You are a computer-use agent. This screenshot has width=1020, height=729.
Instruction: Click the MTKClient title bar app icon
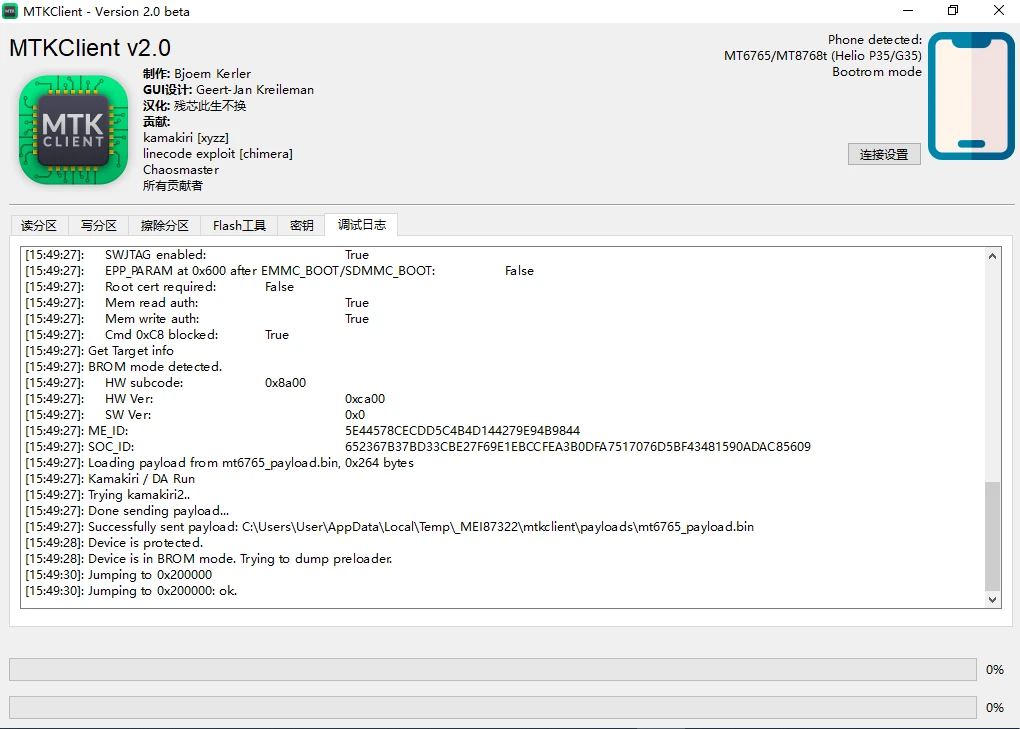10,11
